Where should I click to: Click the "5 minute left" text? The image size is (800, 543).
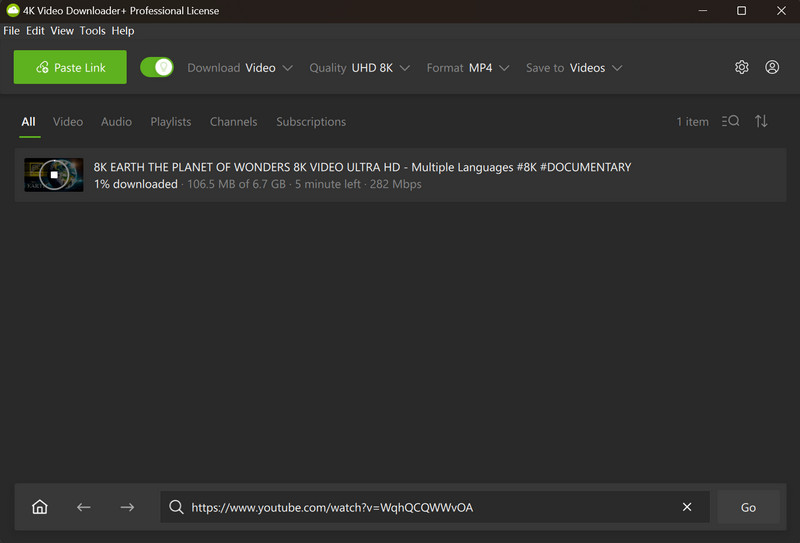click(328, 184)
